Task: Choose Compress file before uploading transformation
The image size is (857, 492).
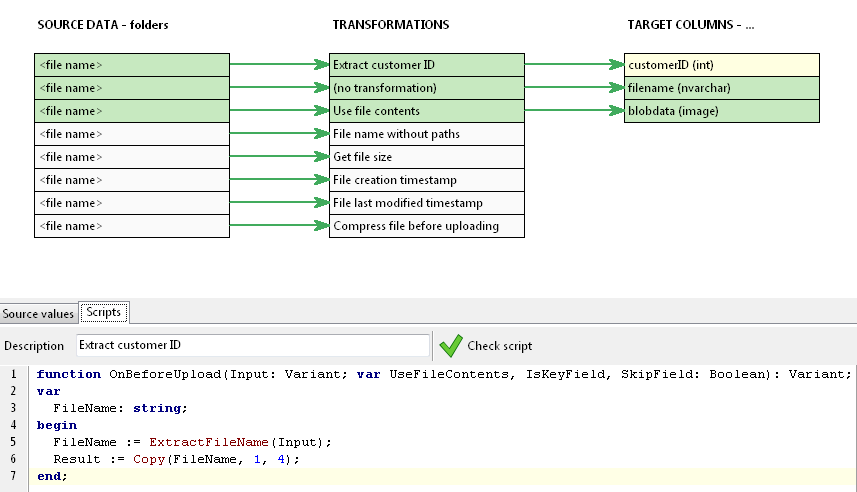Action: (x=426, y=226)
